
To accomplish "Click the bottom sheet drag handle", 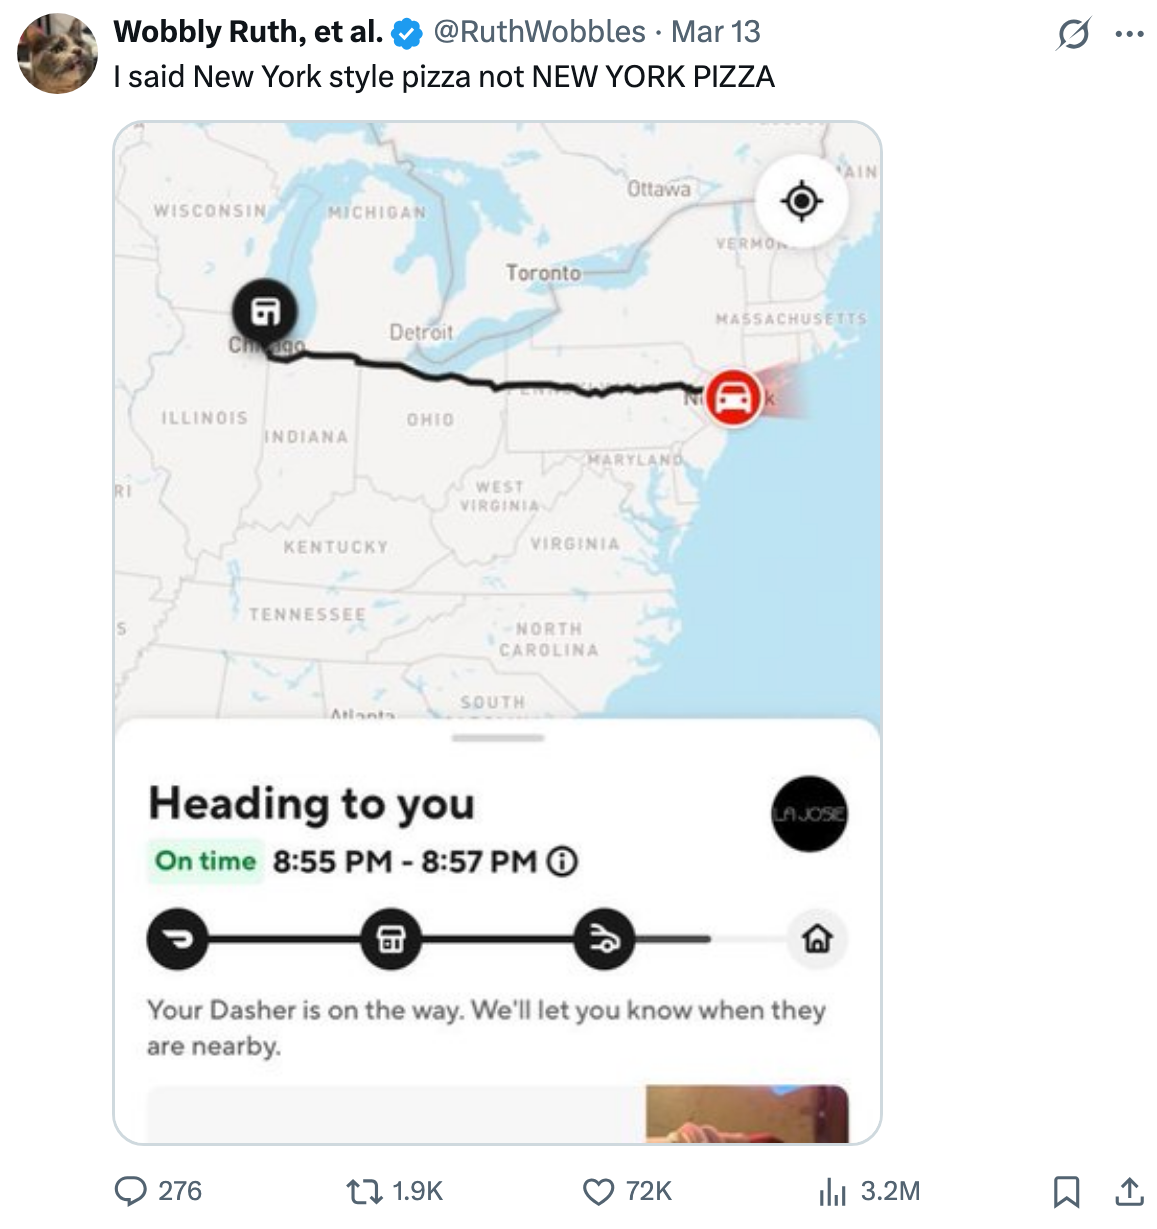I will tap(498, 738).
